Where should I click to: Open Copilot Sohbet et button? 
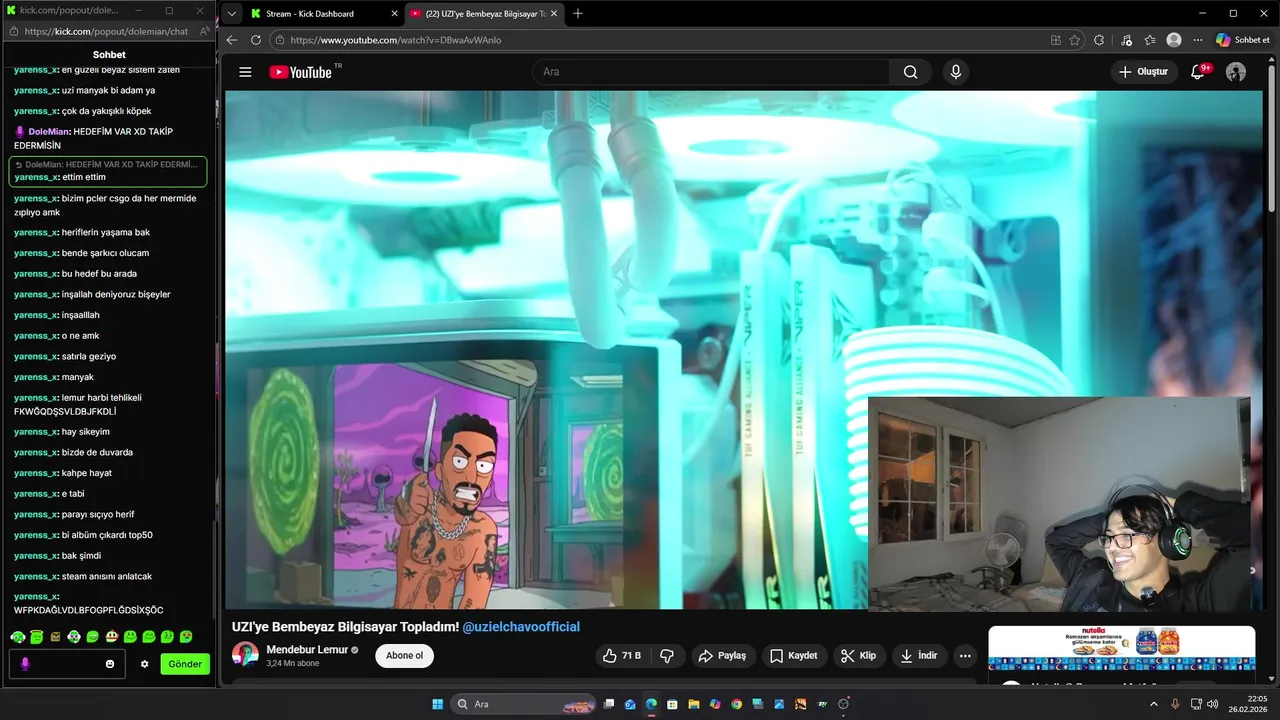[x=1243, y=40]
